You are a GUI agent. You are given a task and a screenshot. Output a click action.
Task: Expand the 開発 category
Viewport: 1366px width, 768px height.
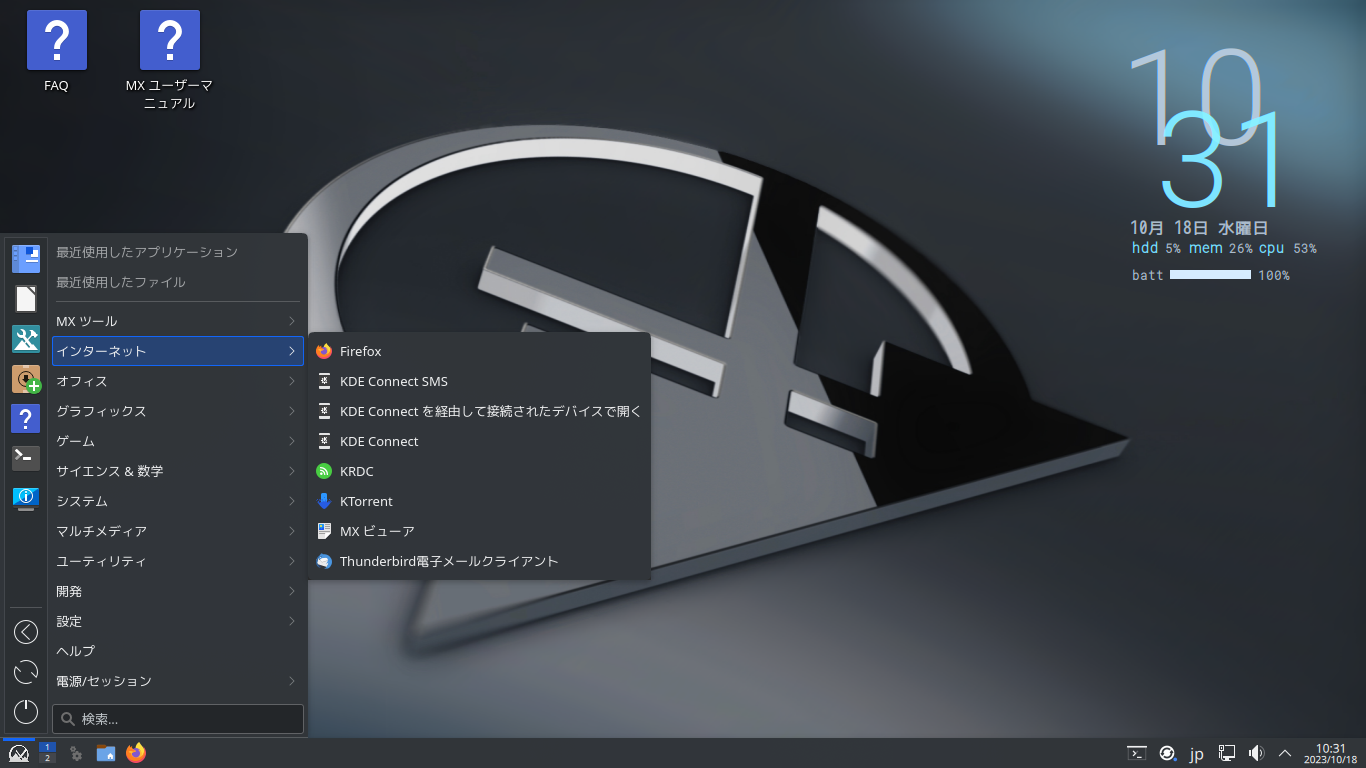[176, 591]
